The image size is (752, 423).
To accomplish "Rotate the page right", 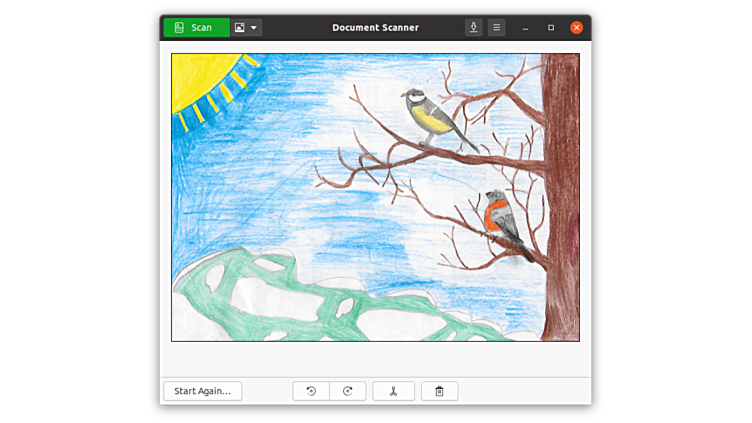I will point(348,391).
